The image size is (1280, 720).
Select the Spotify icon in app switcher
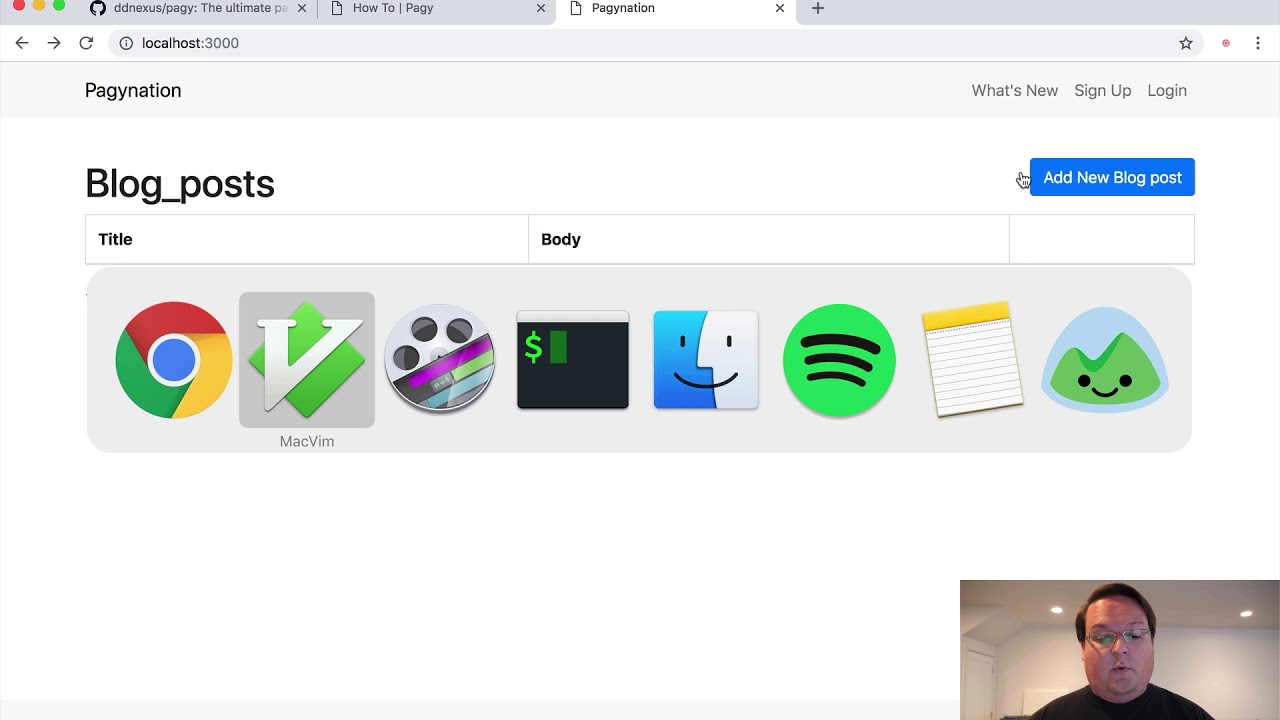click(839, 360)
